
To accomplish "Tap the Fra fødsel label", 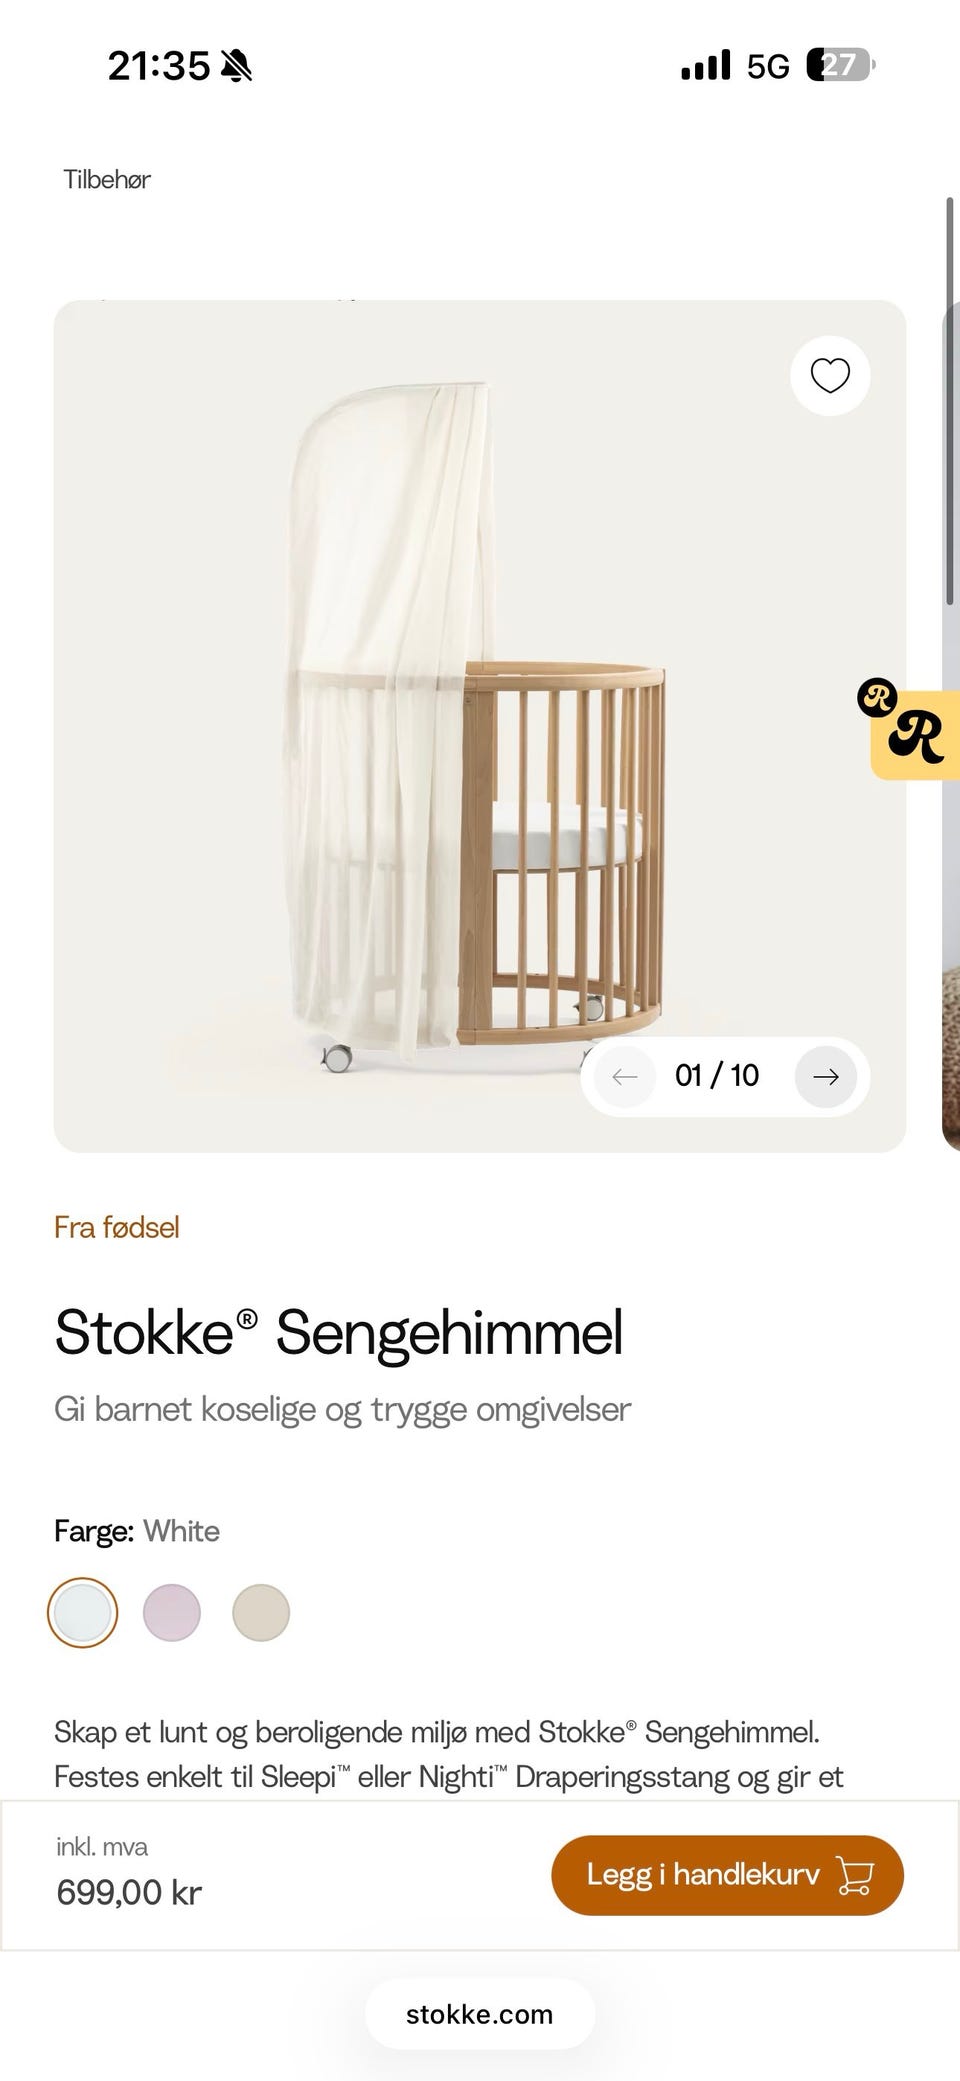I will (117, 1227).
